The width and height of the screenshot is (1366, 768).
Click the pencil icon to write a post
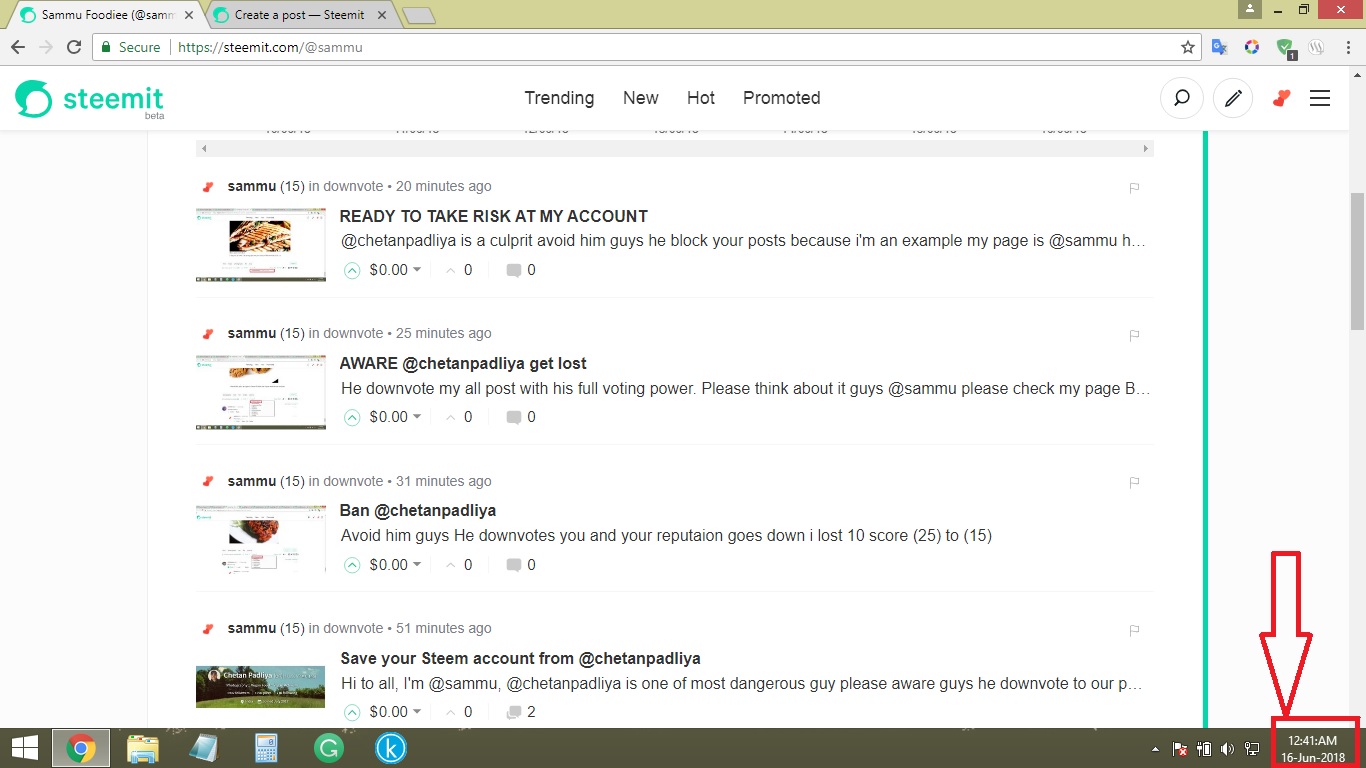pos(1233,98)
